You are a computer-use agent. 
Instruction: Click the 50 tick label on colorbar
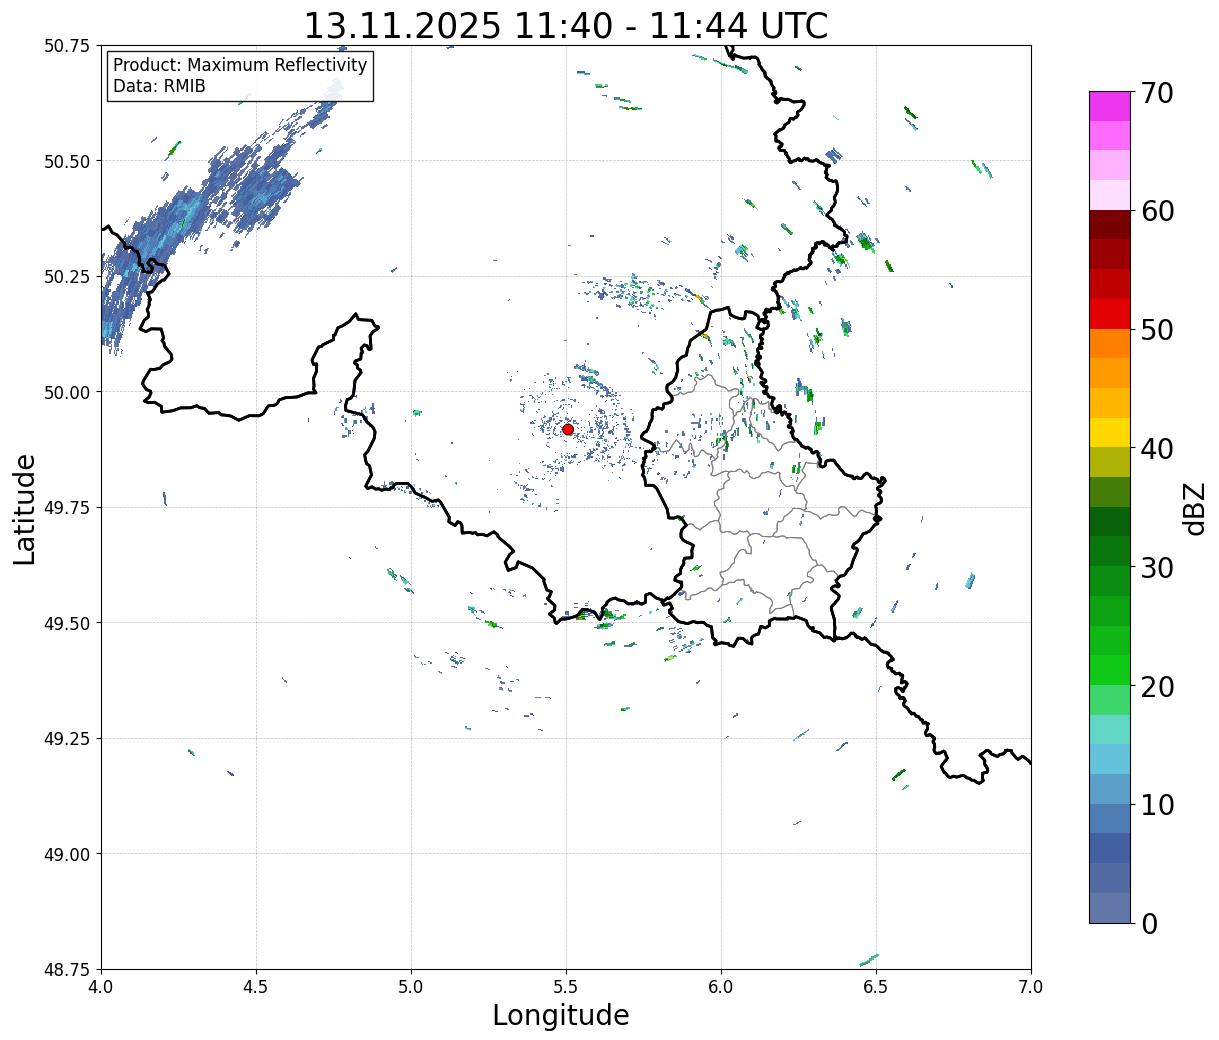point(1156,330)
